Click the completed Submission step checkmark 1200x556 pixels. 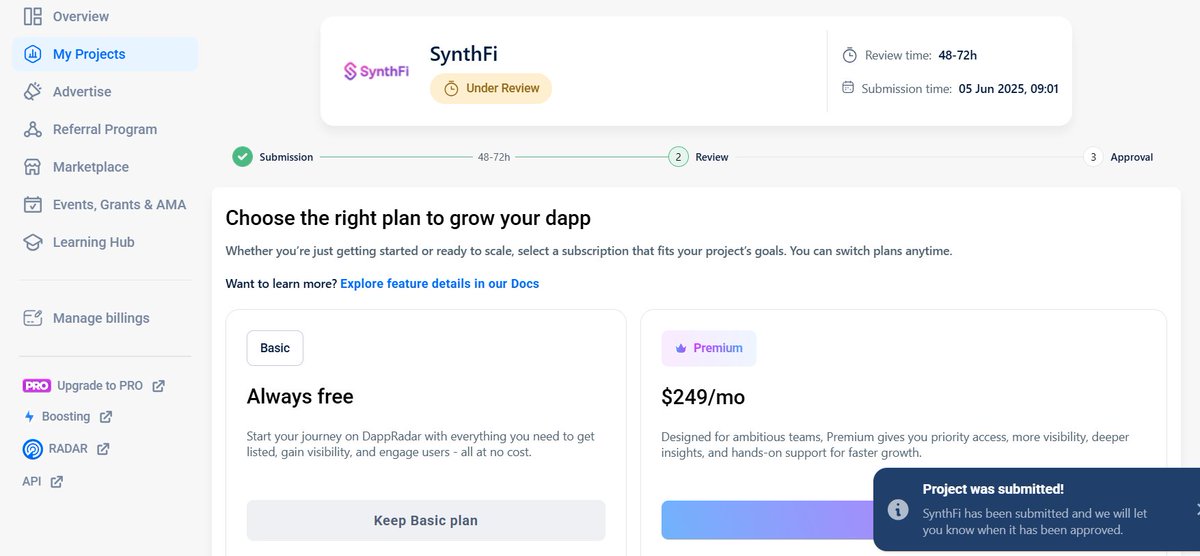coord(242,157)
